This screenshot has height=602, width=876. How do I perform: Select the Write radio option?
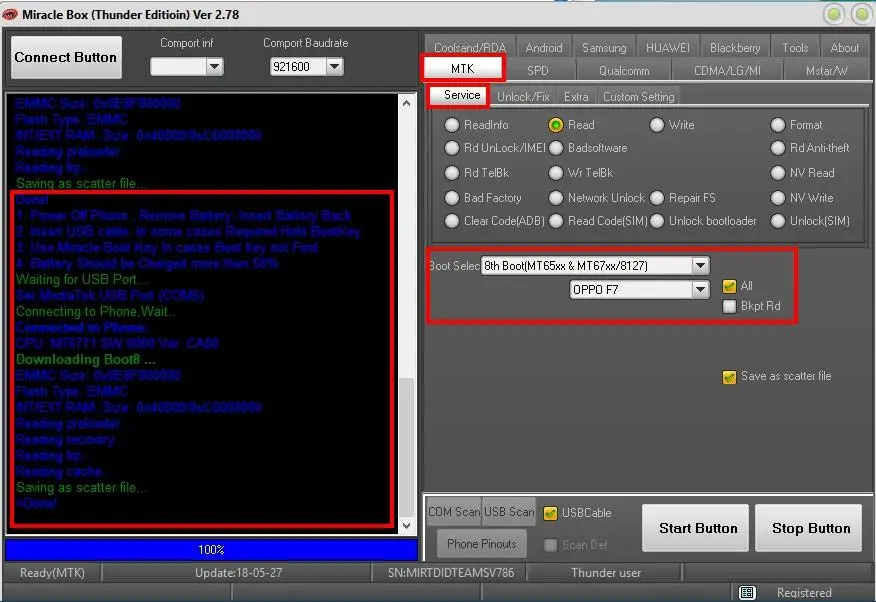(x=657, y=125)
